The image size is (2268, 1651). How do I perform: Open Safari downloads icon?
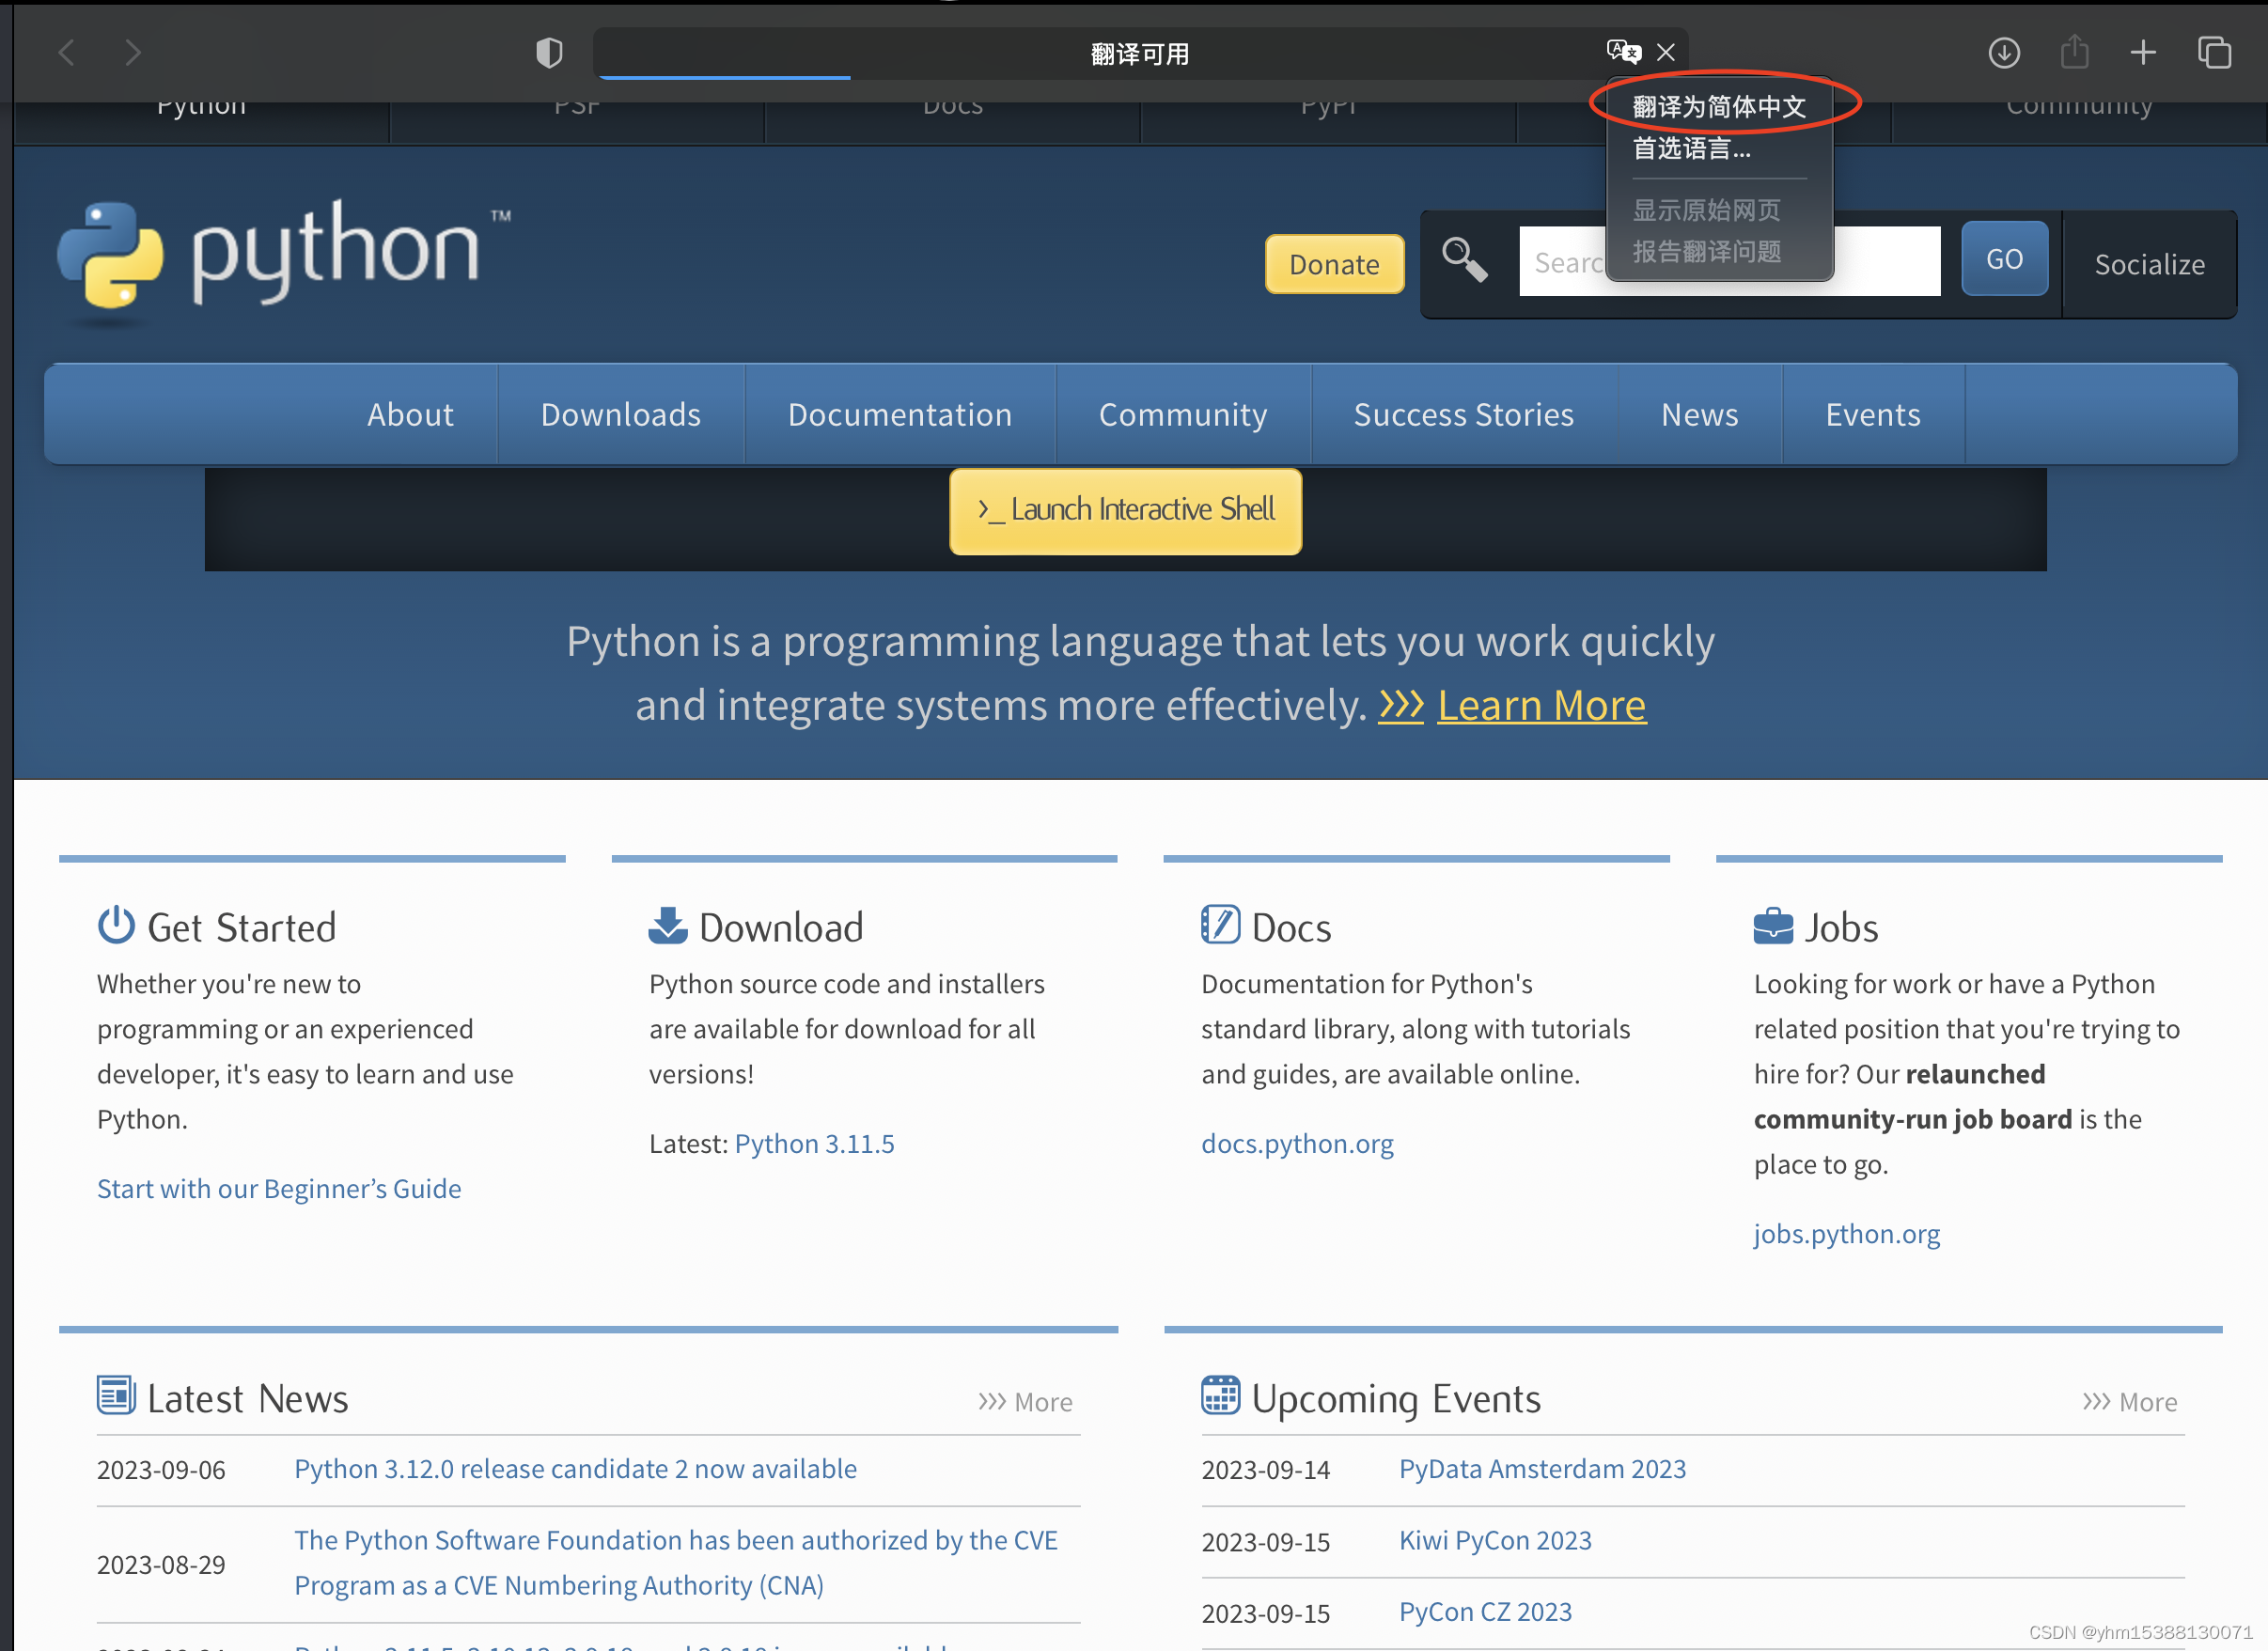(2004, 52)
